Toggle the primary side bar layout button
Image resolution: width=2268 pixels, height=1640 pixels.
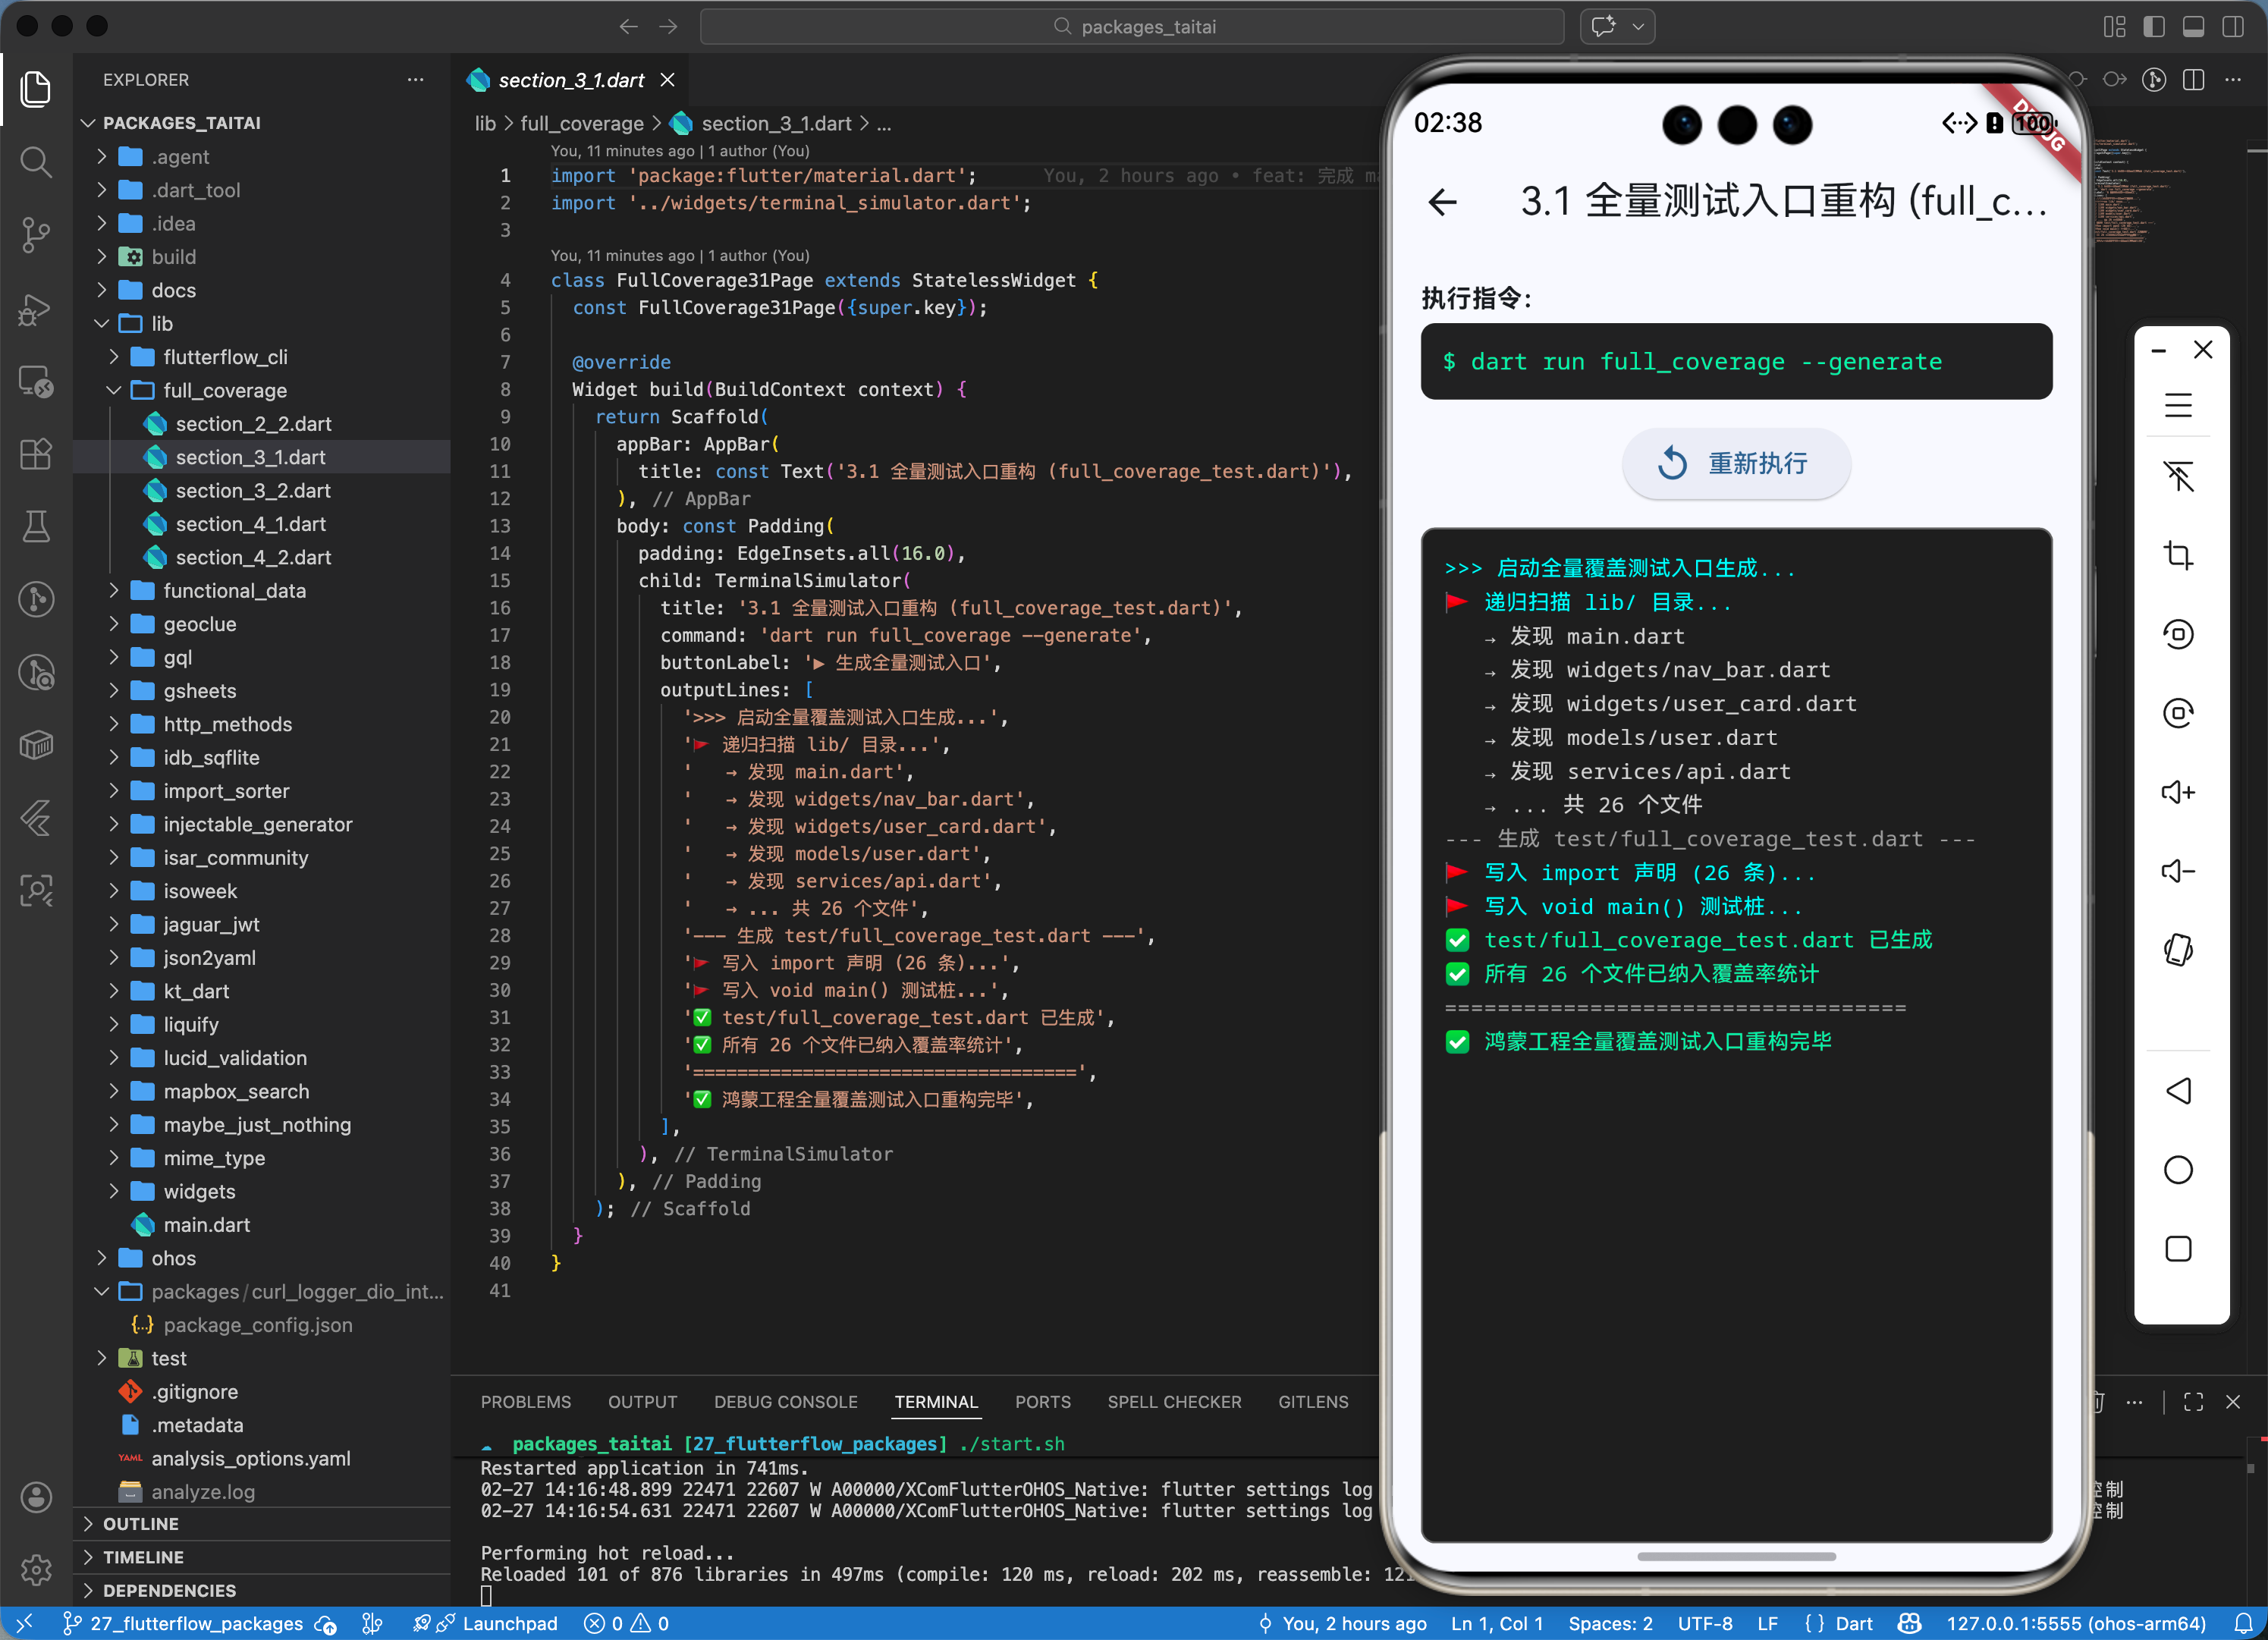click(2154, 27)
